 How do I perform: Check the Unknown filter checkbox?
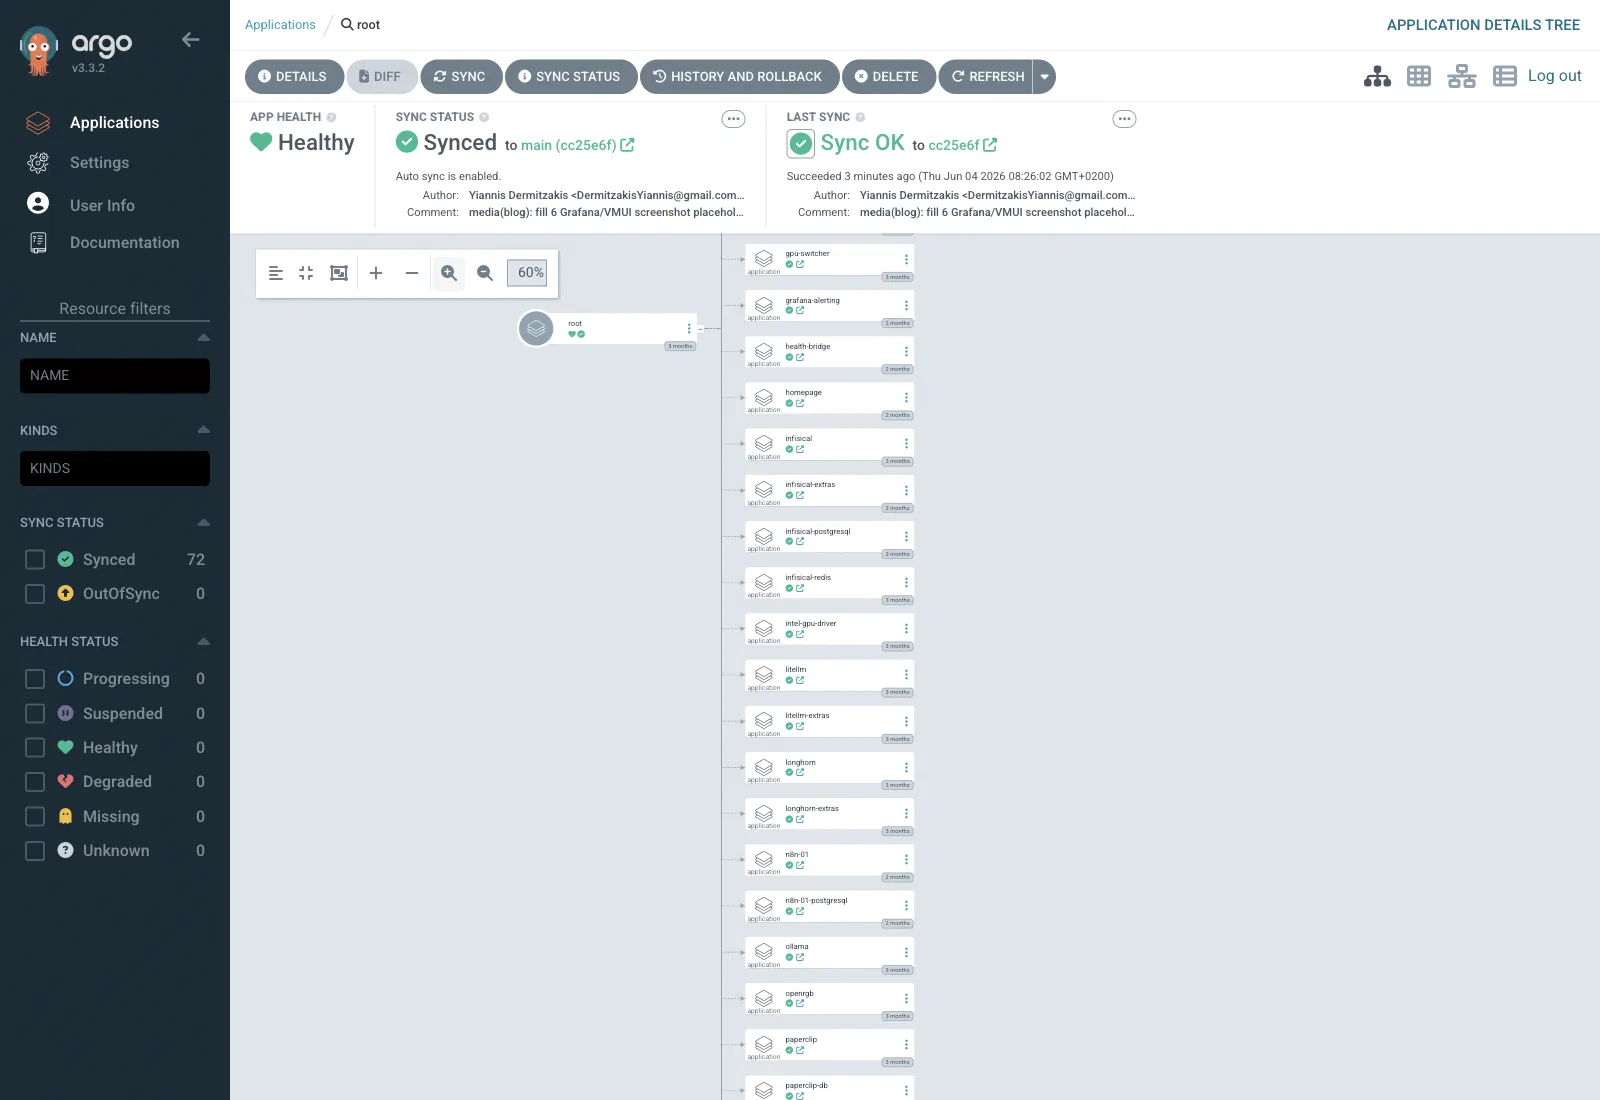point(35,851)
